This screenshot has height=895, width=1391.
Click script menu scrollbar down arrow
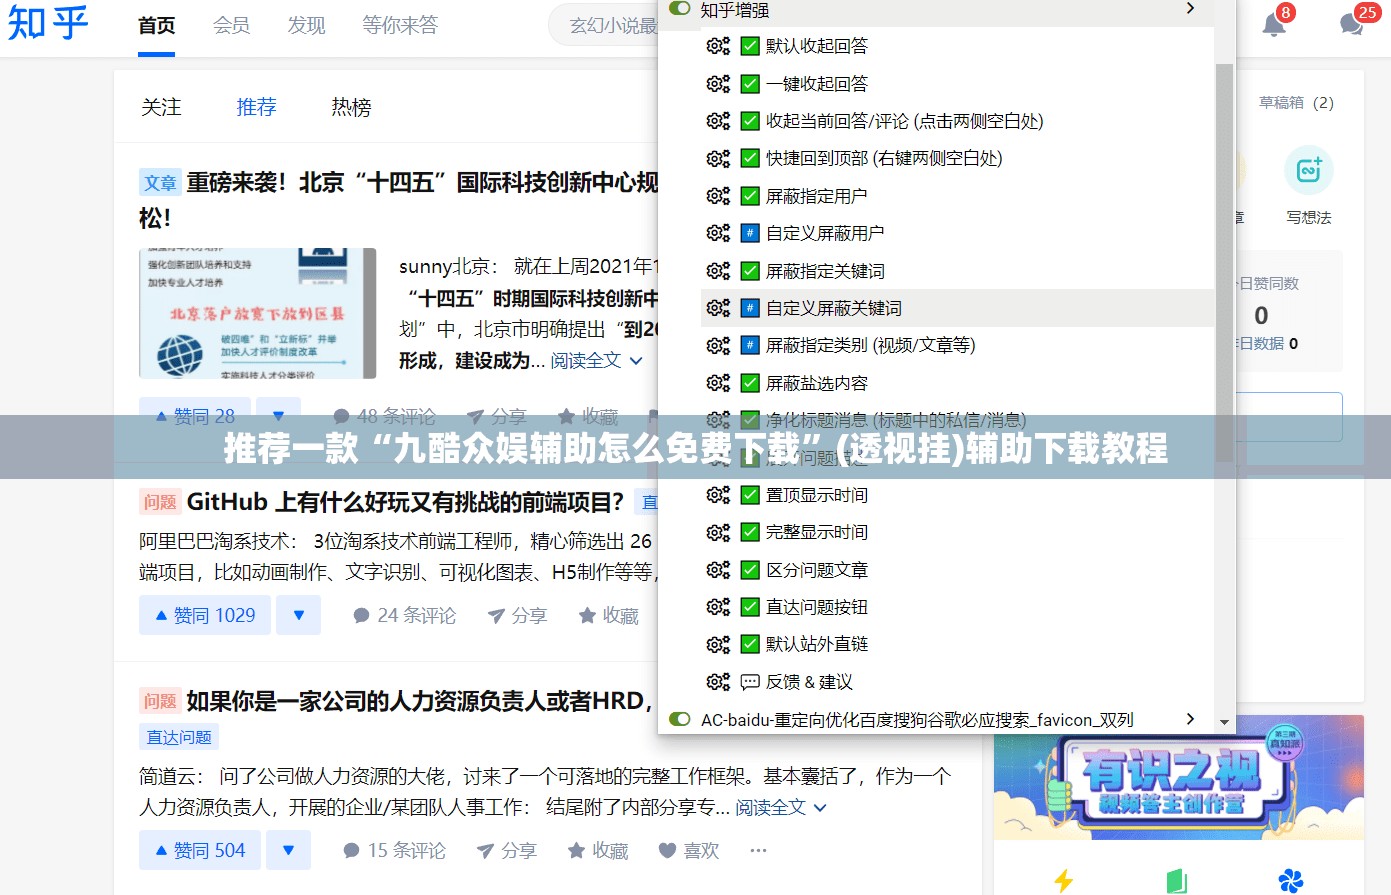pos(1224,721)
